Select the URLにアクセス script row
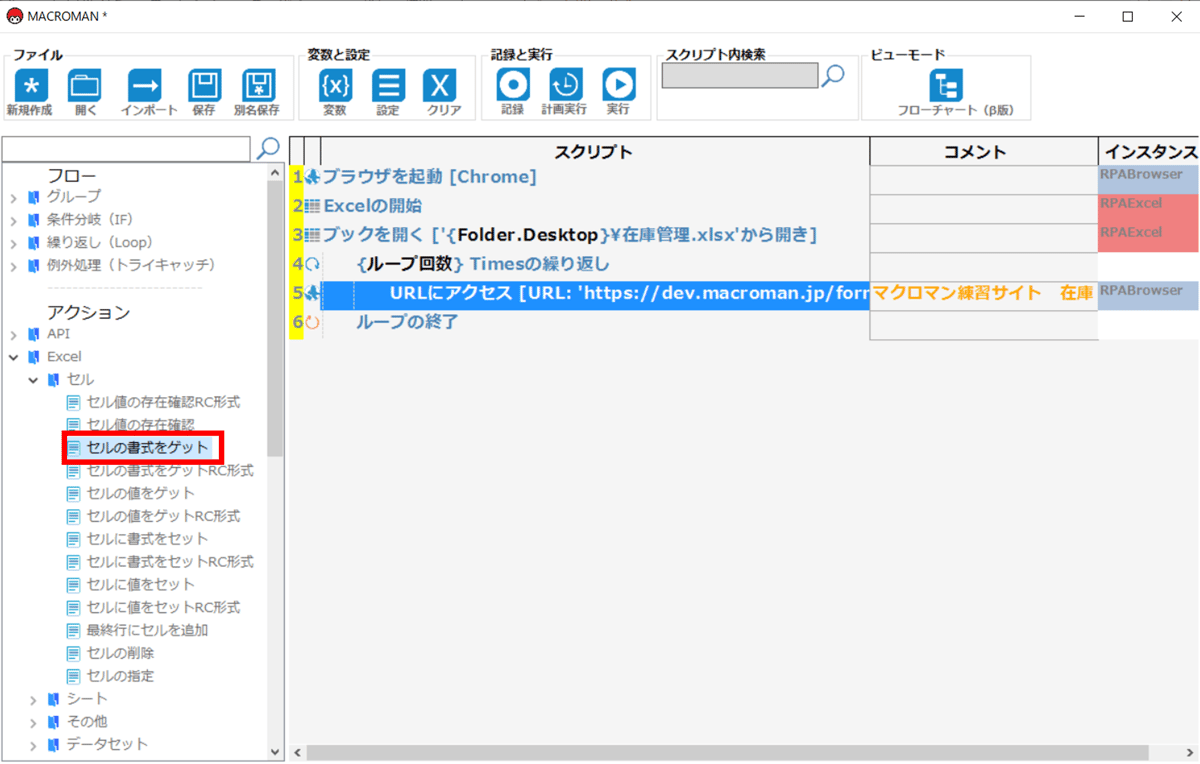Viewport: 1200px width, 764px height. [x=595, y=293]
